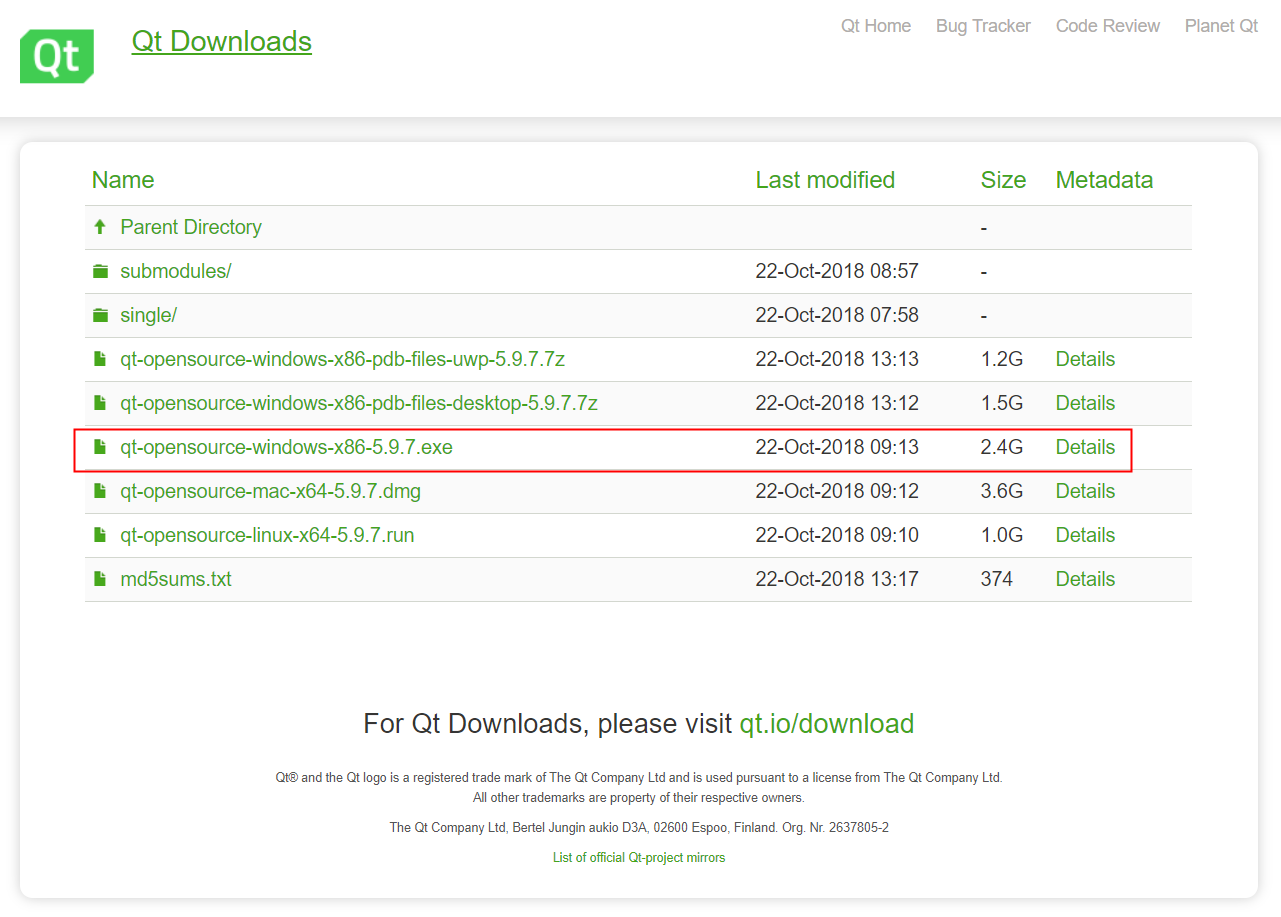Click the 374 size value
1281x917 pixels.
coord(997,579)
